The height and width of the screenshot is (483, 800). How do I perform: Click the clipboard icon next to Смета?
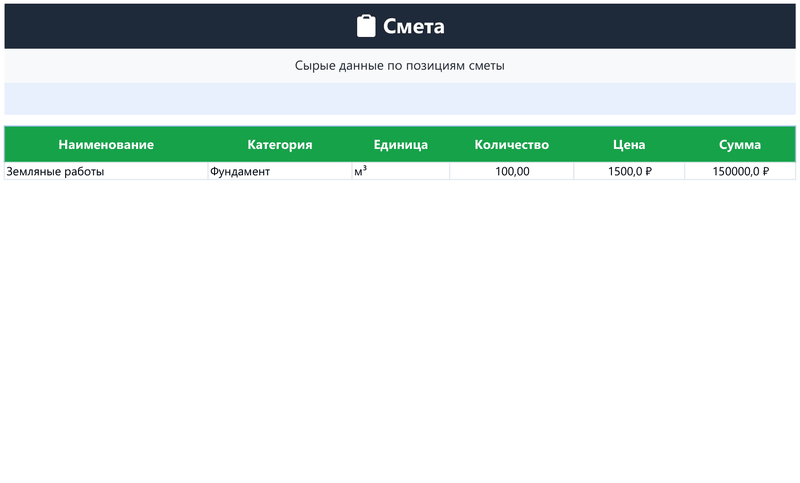coord(366,26)
